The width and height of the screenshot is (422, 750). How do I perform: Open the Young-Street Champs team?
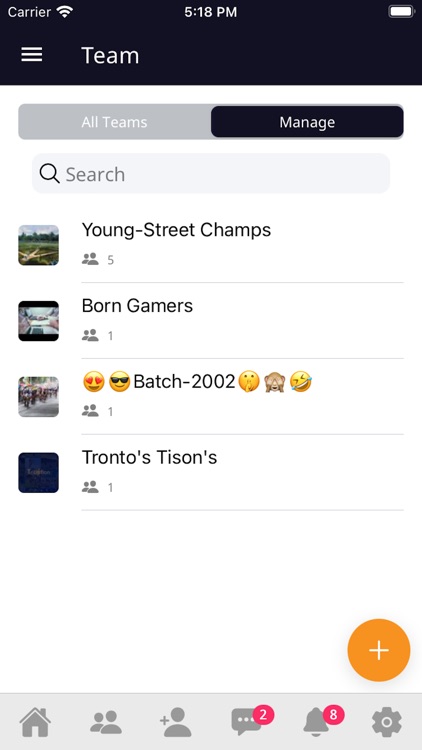211,244
